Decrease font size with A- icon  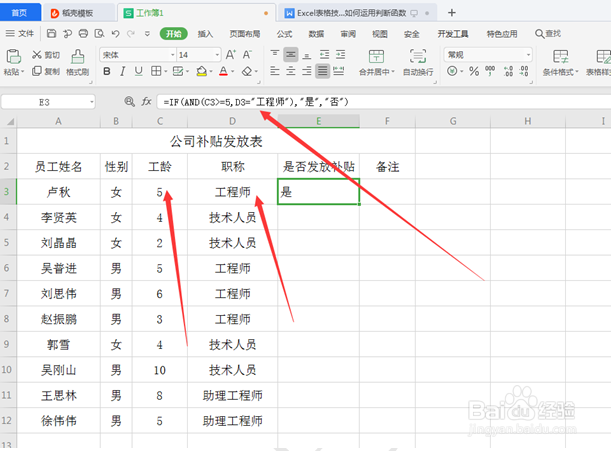247,55
